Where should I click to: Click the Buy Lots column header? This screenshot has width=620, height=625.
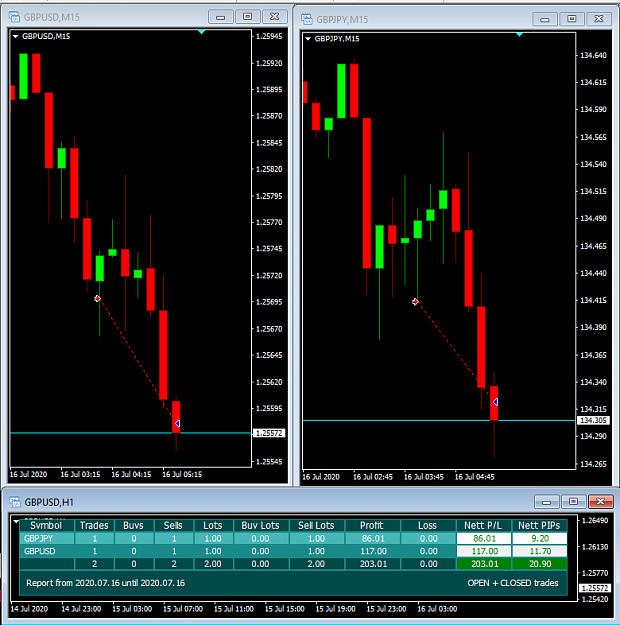(261, 525)
